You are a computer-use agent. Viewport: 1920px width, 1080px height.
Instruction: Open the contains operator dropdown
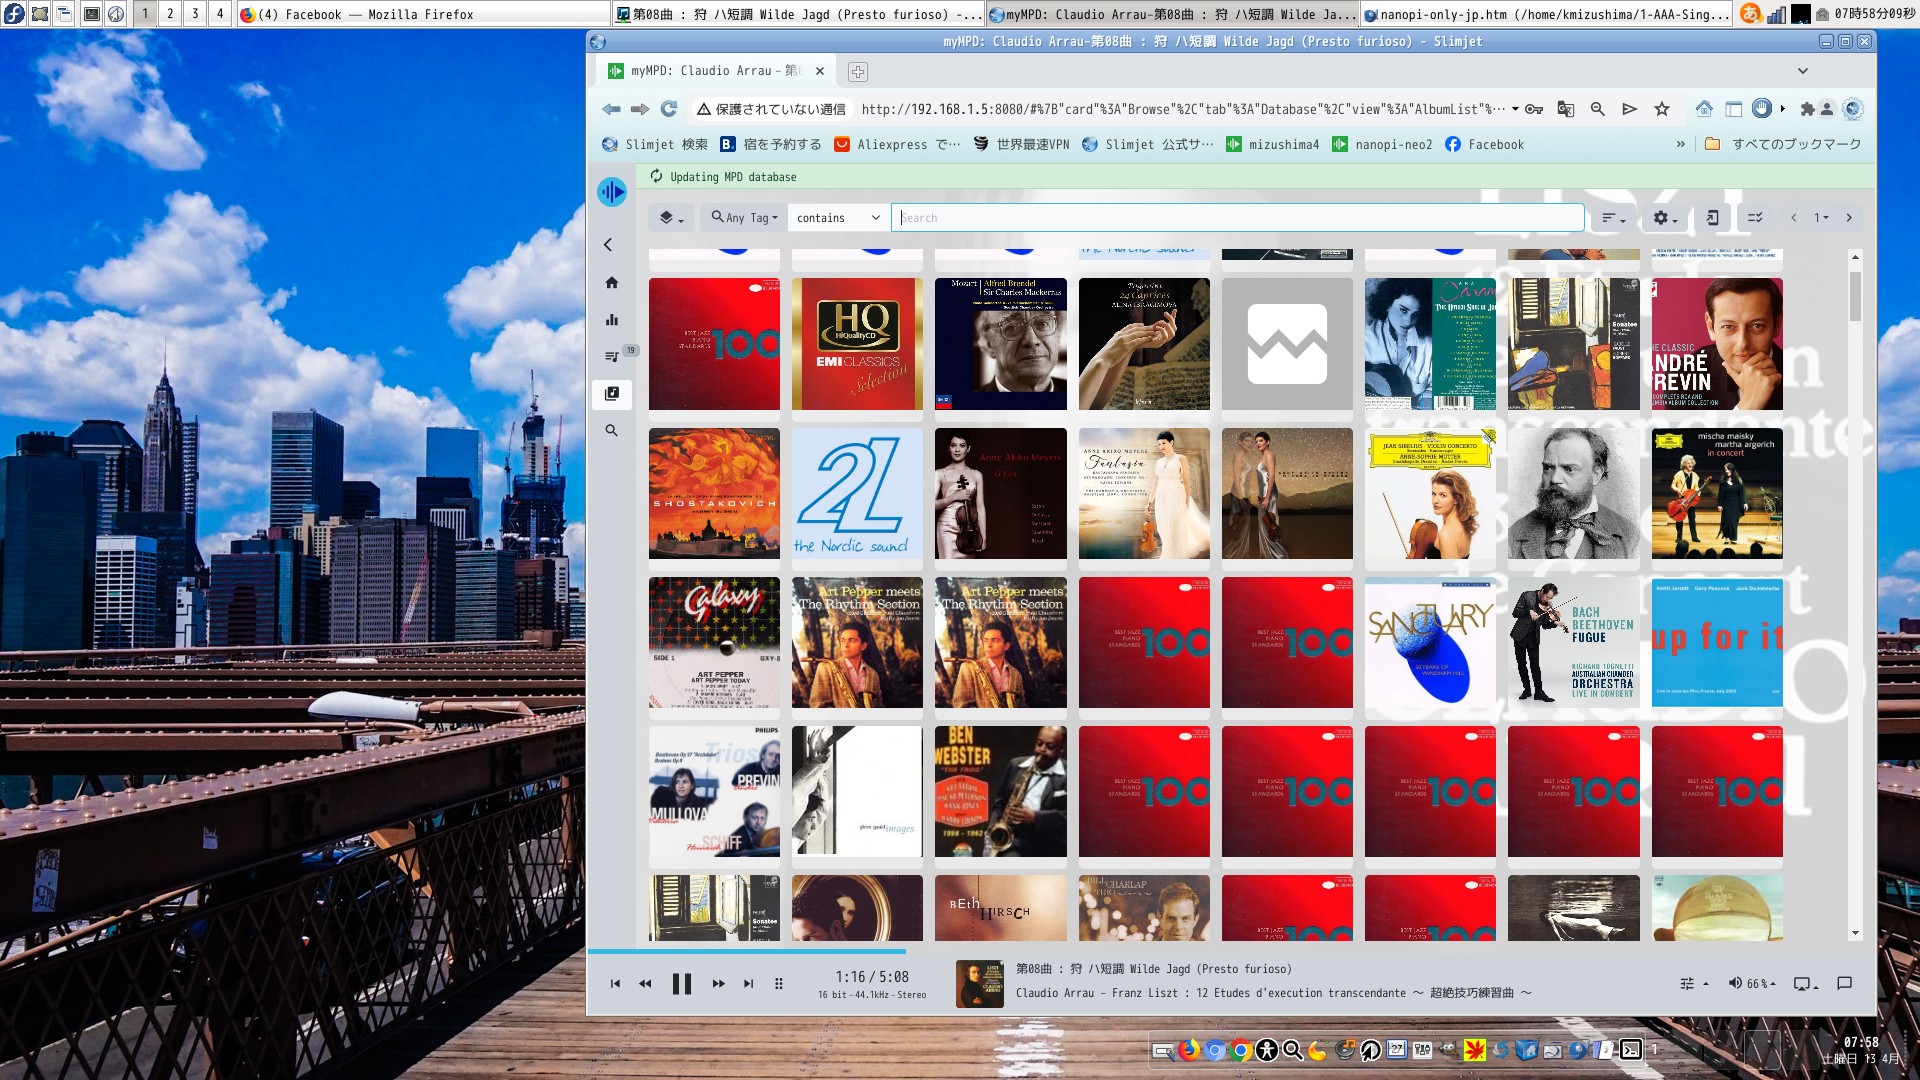tap(838, 218)
